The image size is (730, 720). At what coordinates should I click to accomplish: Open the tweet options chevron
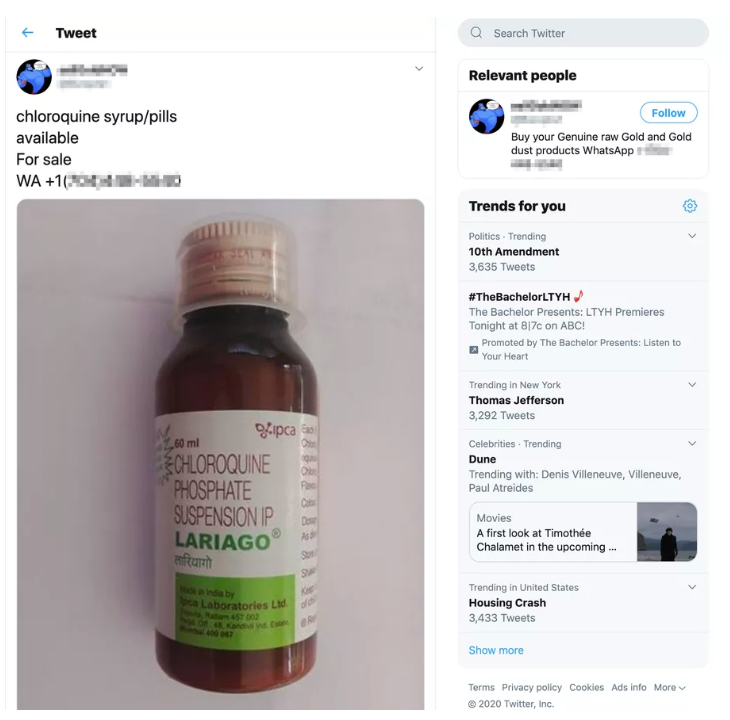(x=419, y=68)
